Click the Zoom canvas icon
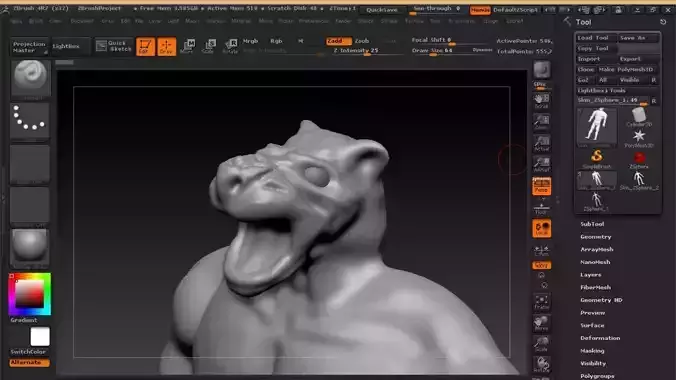676x380 pixels. point(541,122)
